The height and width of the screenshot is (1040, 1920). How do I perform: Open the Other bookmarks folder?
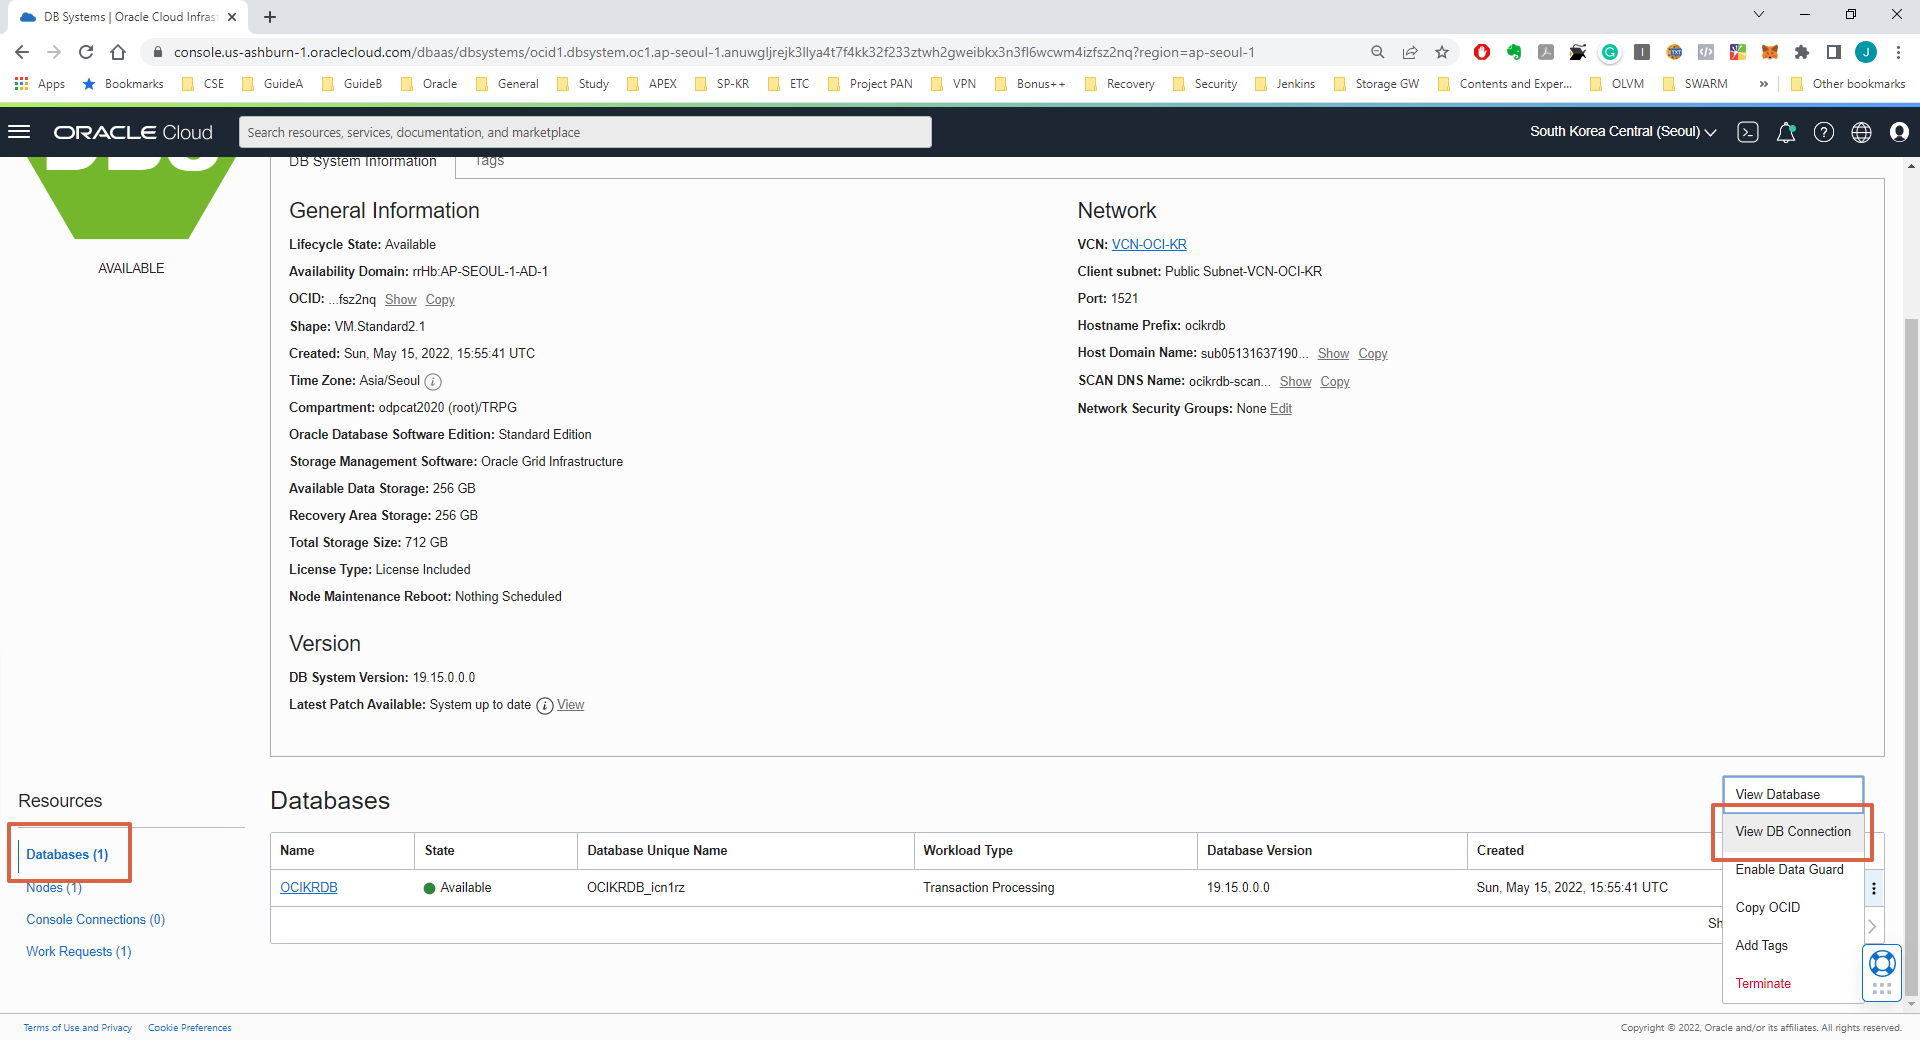coord(1848,84)
